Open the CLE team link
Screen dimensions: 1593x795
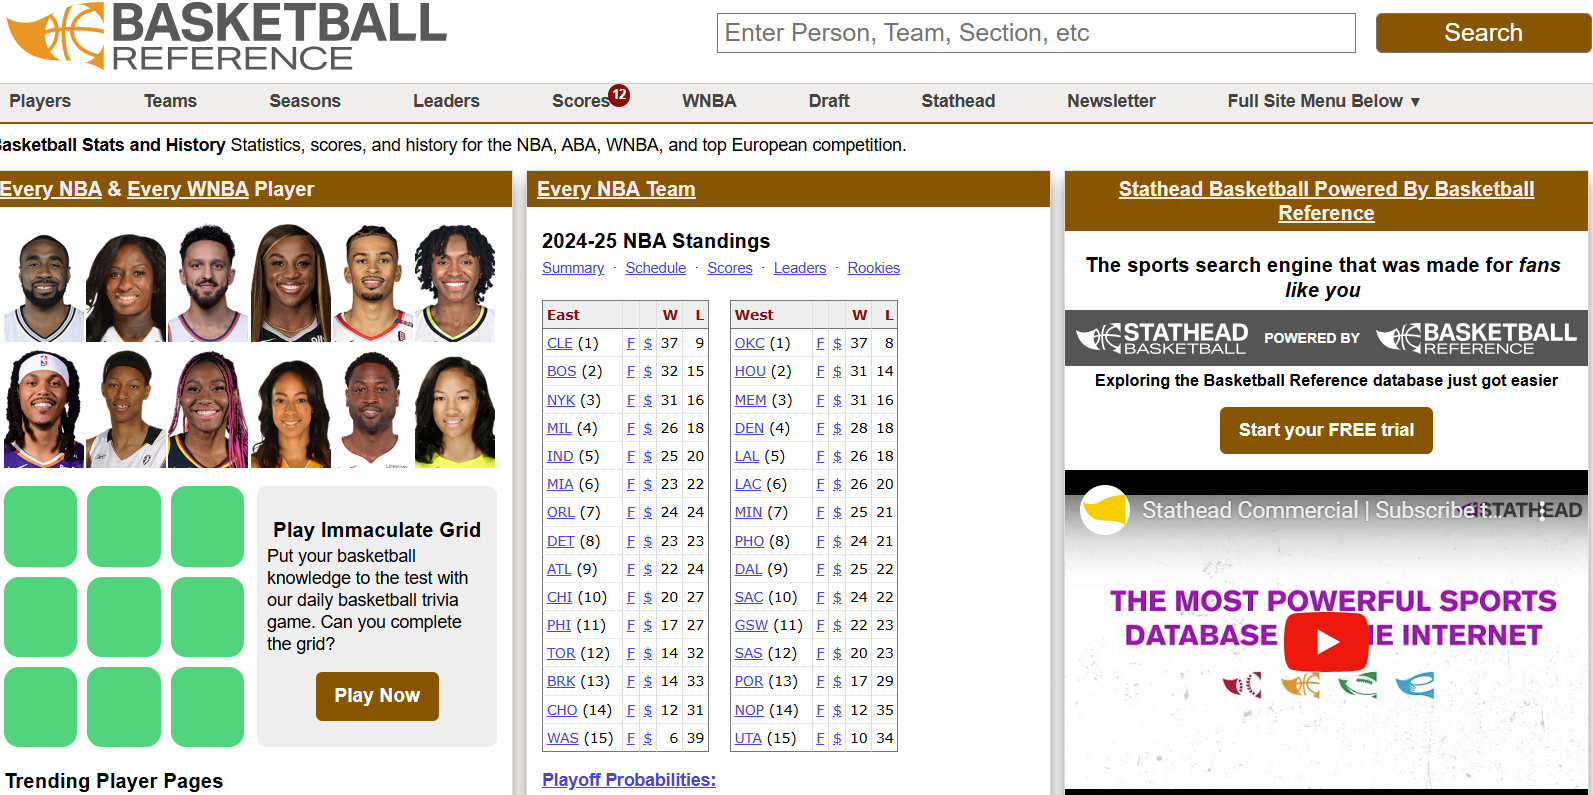point(560,343)
